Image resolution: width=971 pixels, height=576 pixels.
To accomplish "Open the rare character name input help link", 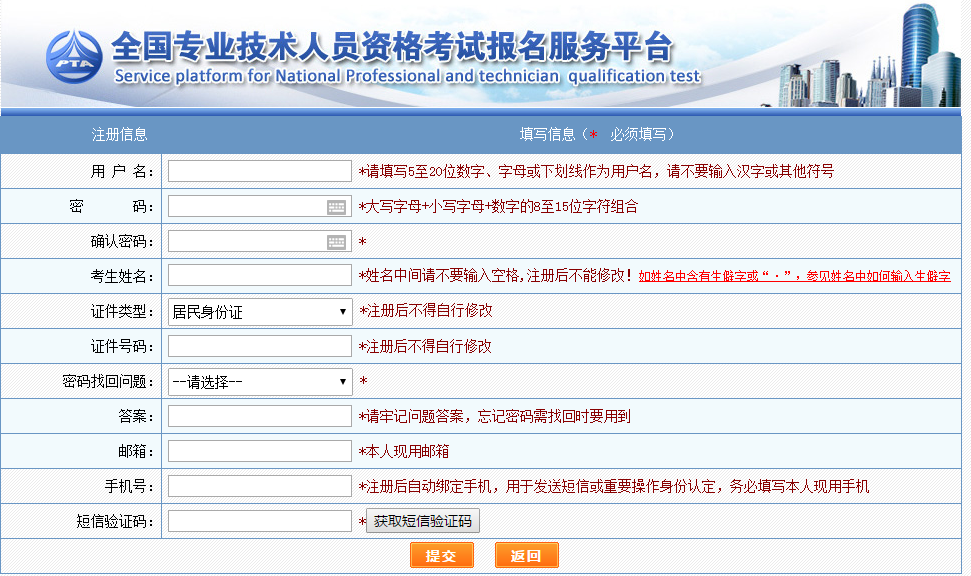I will tap(794, 276).
